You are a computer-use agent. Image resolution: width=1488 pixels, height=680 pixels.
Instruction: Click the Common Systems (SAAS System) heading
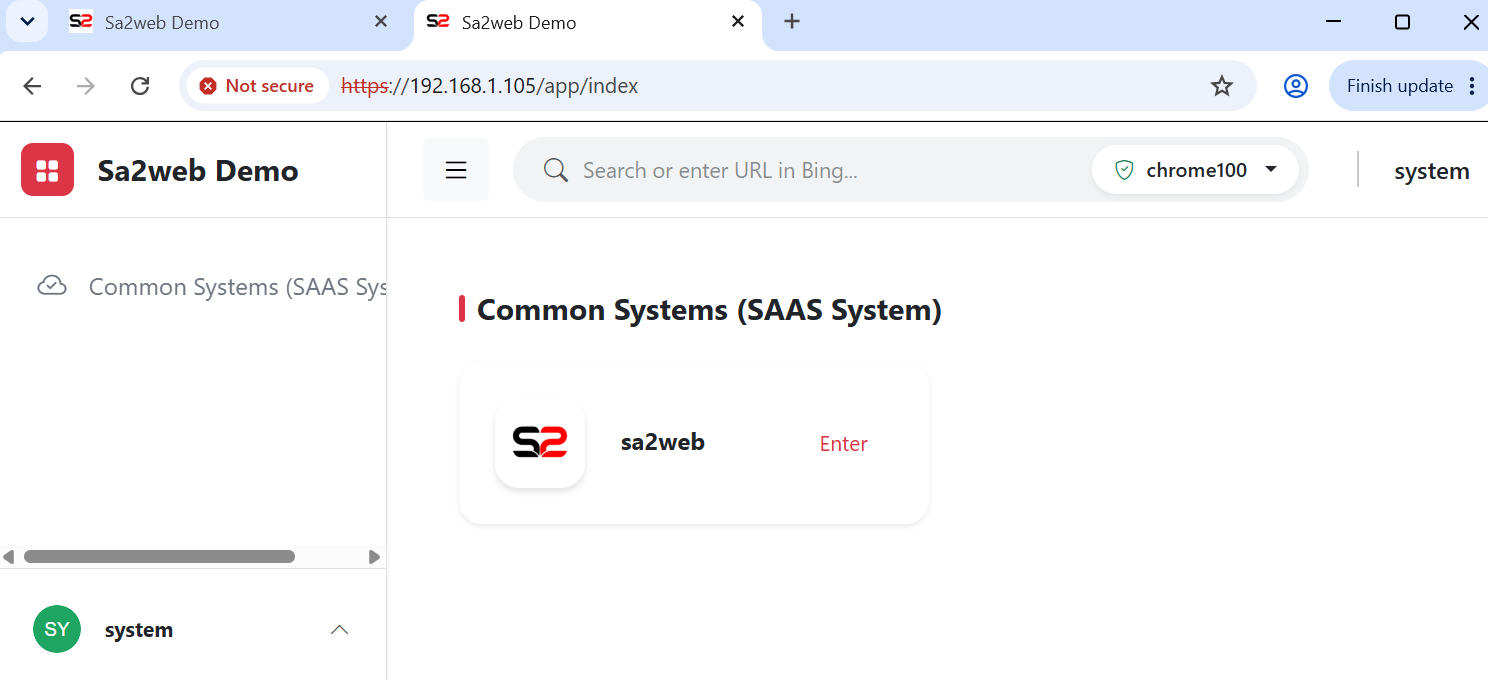709,310
